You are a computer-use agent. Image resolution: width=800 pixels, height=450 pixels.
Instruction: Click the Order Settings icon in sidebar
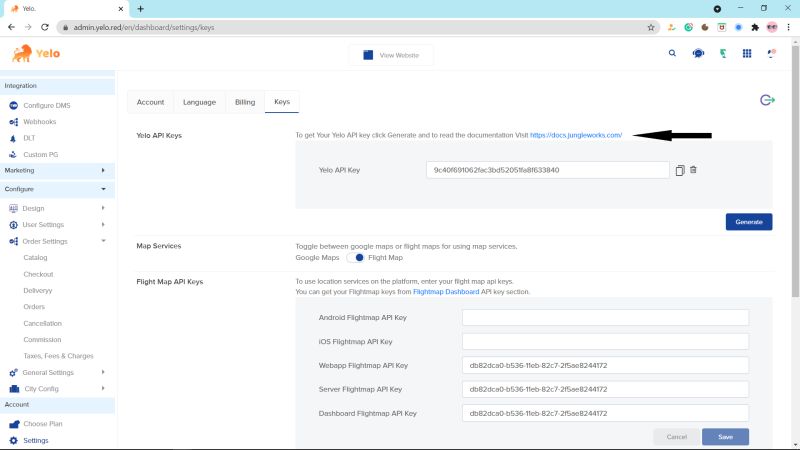tap(13, 241)
